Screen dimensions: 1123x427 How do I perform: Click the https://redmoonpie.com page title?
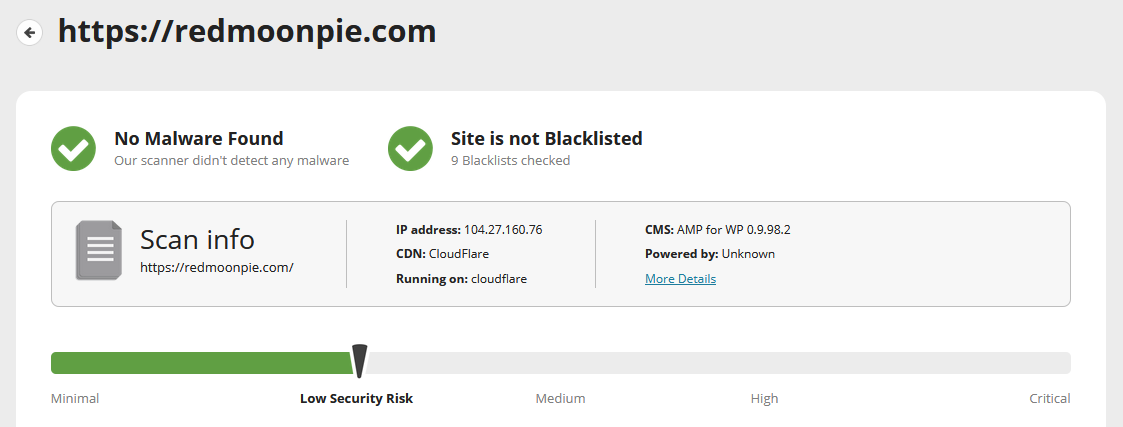coord(247,32)
